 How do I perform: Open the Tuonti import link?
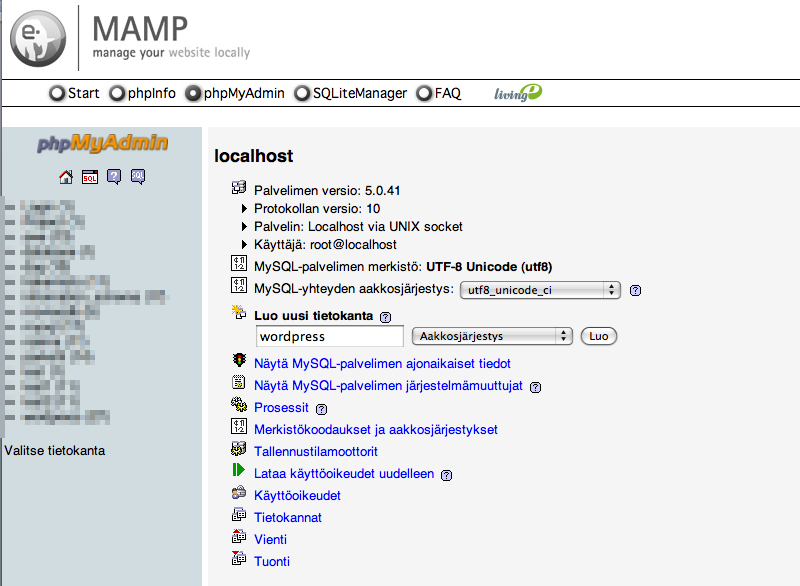[272, 561]
